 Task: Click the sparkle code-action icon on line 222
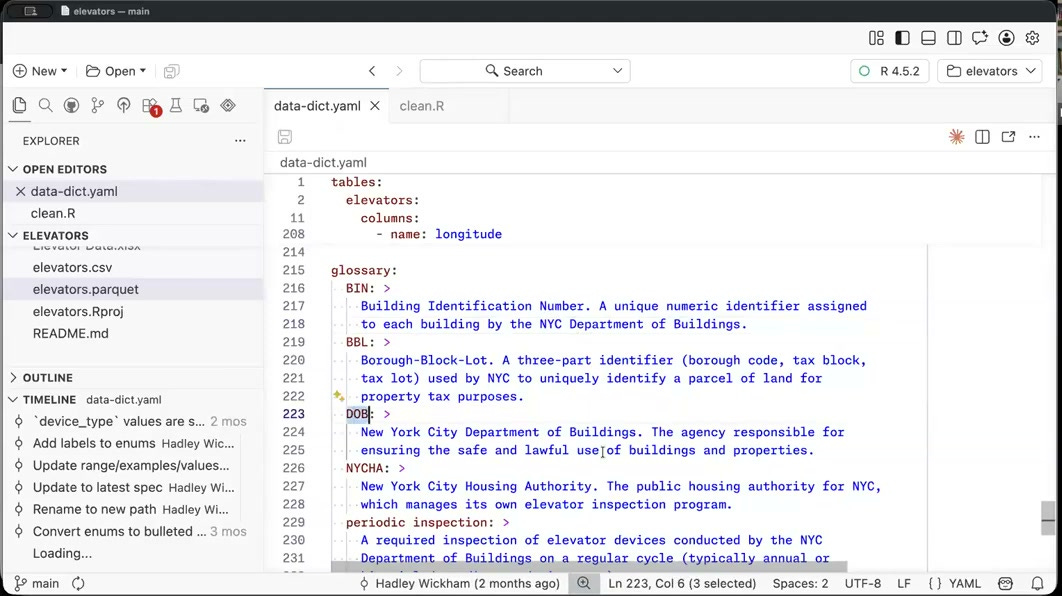pos(339,396)
